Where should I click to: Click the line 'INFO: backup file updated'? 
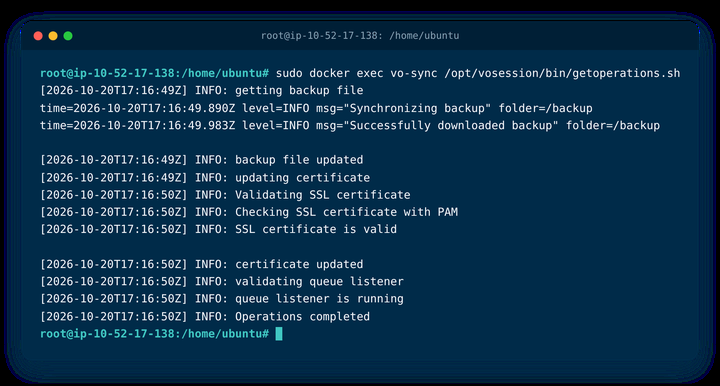coord(202,160)
